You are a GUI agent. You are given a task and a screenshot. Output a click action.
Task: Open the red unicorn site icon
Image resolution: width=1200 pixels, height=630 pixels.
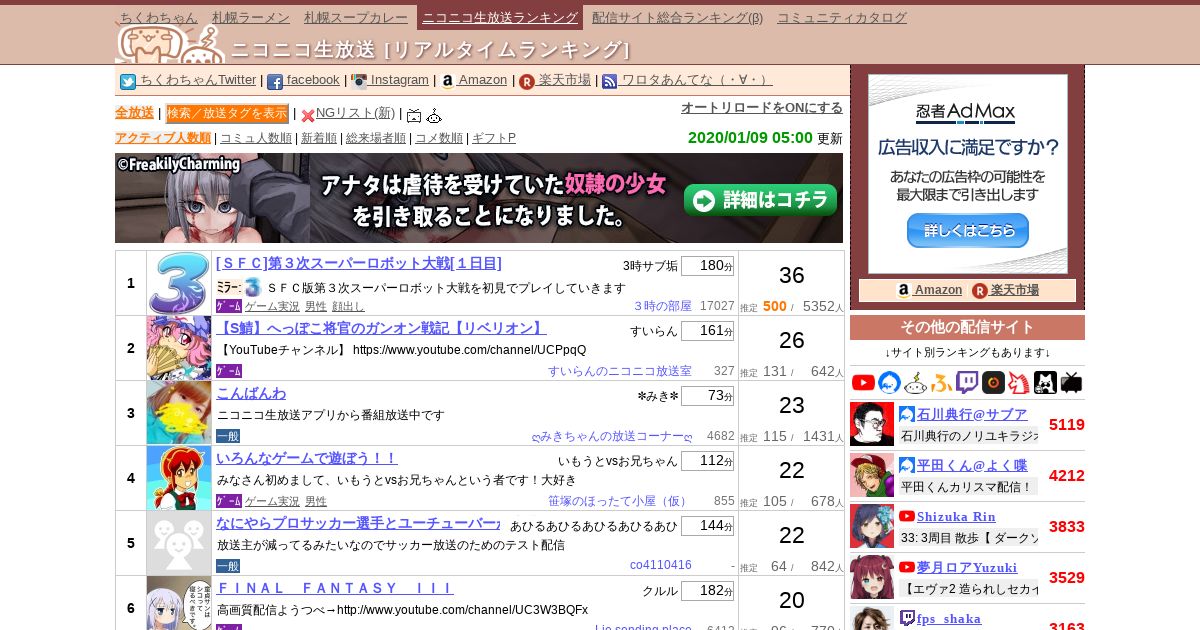(1019, 382)
